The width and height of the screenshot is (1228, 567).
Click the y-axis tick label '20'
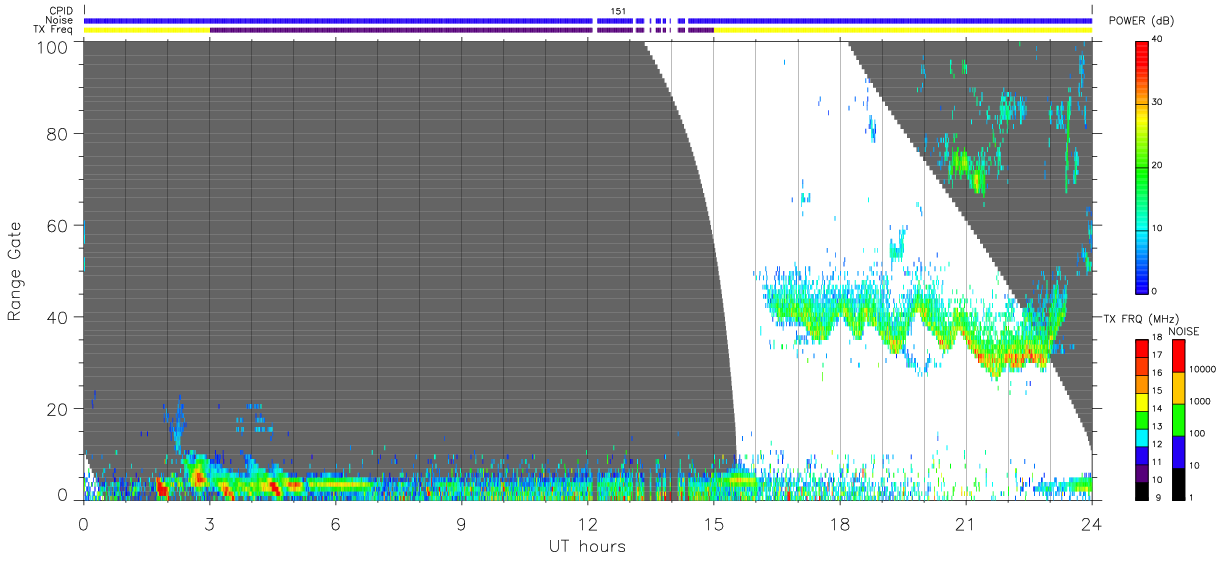coord(56,409)
